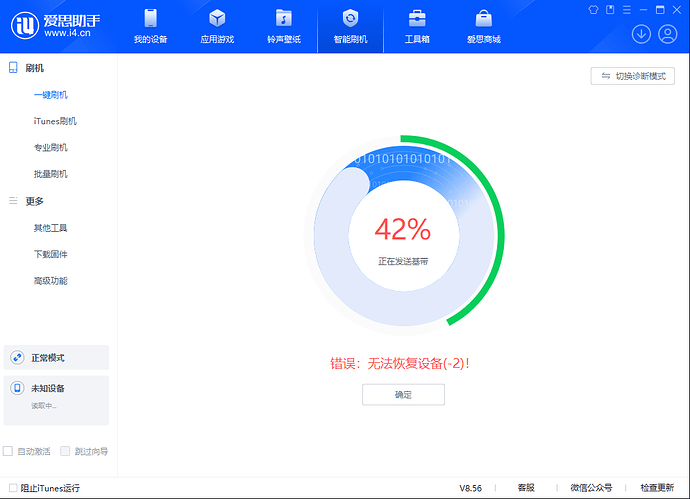Toggle the 跳过向导 checkbox
690x499 pixels.
tap(65, 451)
